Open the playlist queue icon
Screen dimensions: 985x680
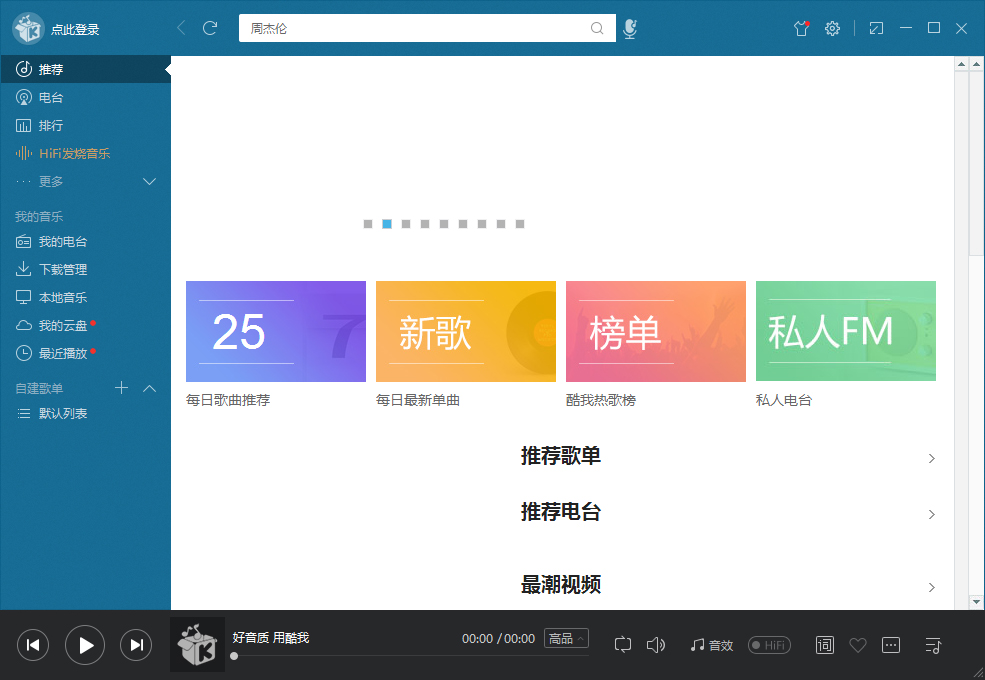pos(933,645)
